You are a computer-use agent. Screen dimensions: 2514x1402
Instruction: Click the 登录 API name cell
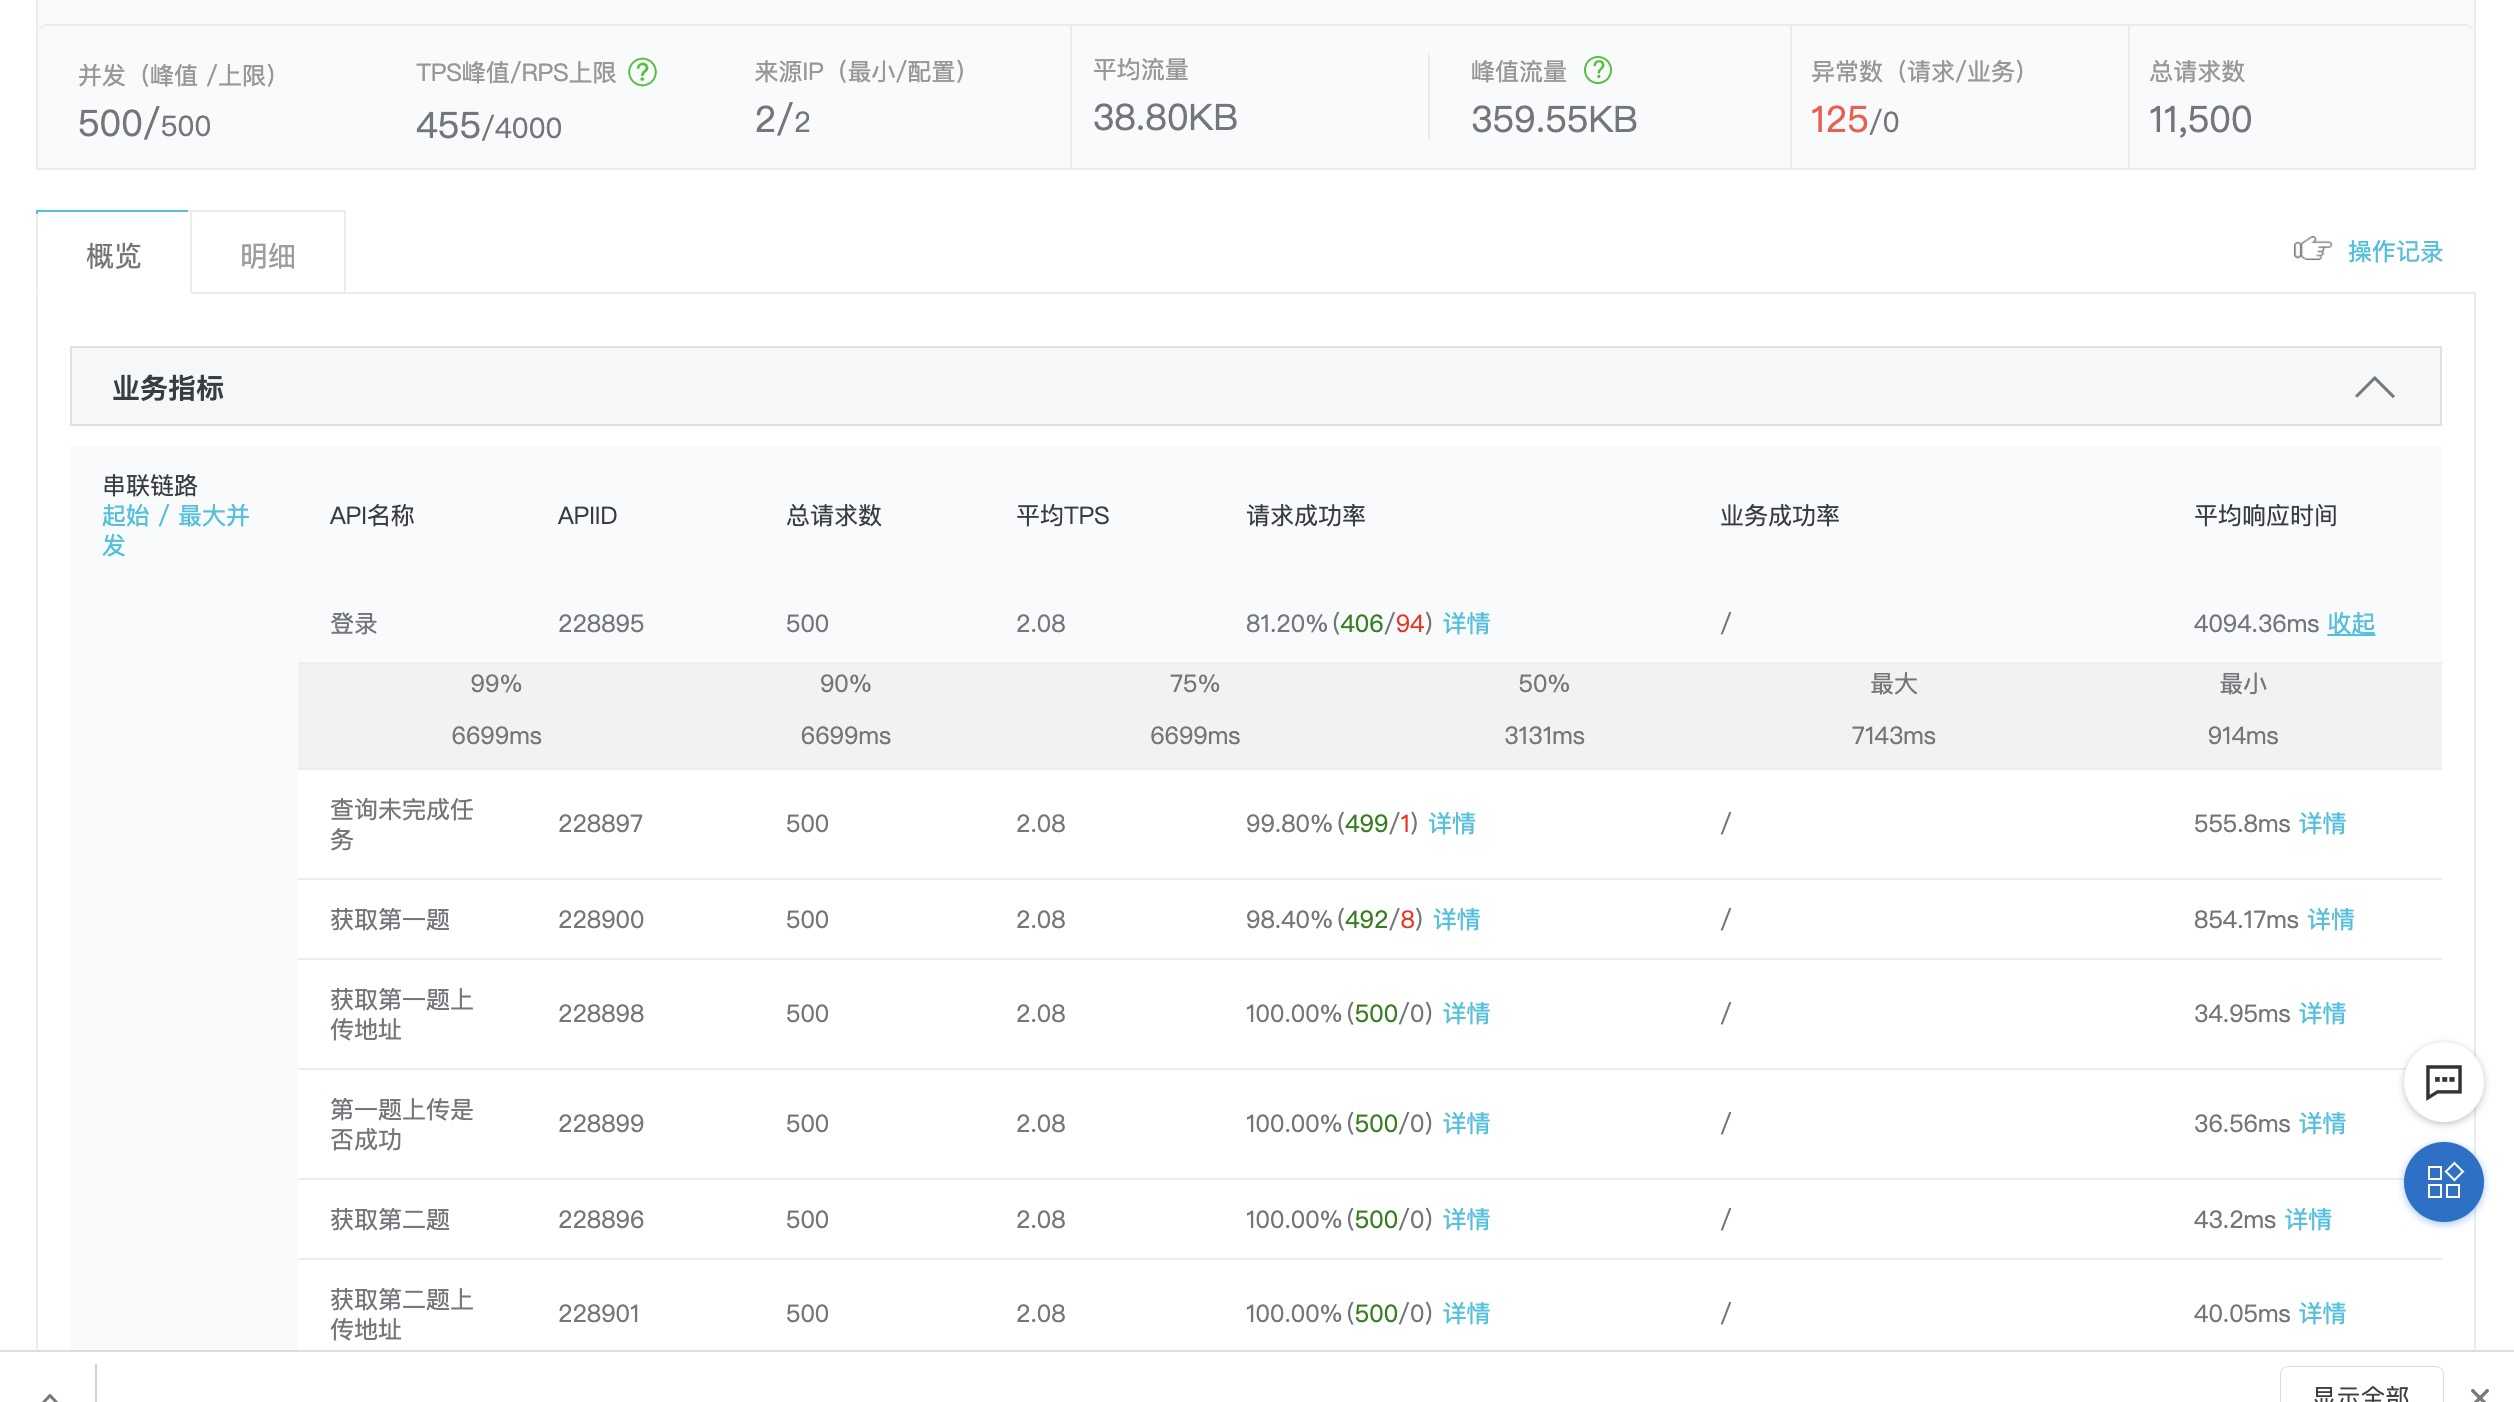pos(354,623)
